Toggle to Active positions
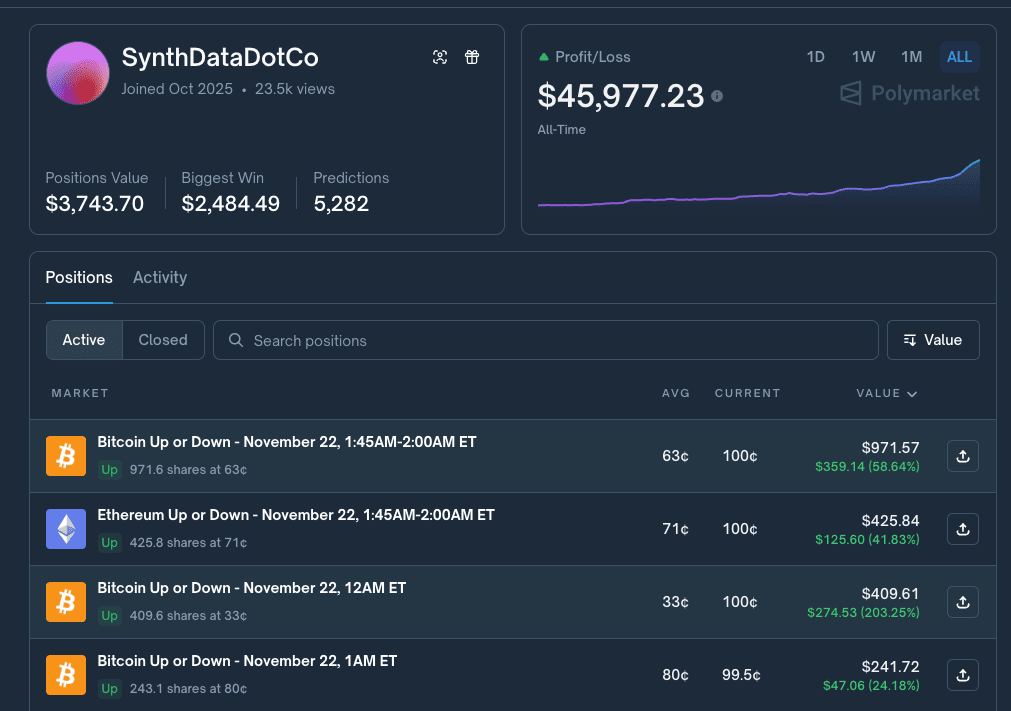Screen dimensions: 1011x711 pyautogui.click(x=84, y=340)
